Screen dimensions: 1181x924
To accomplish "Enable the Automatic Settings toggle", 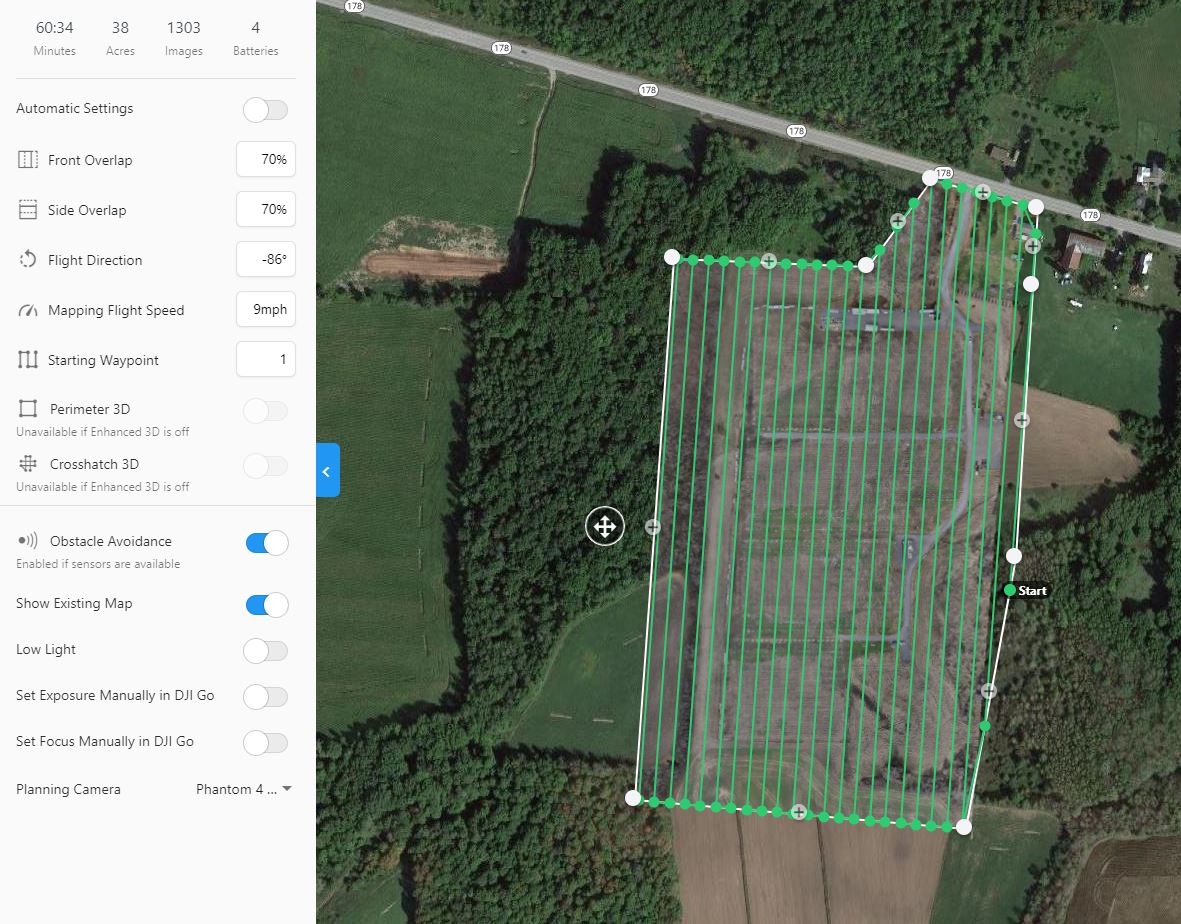I will 266,110.
